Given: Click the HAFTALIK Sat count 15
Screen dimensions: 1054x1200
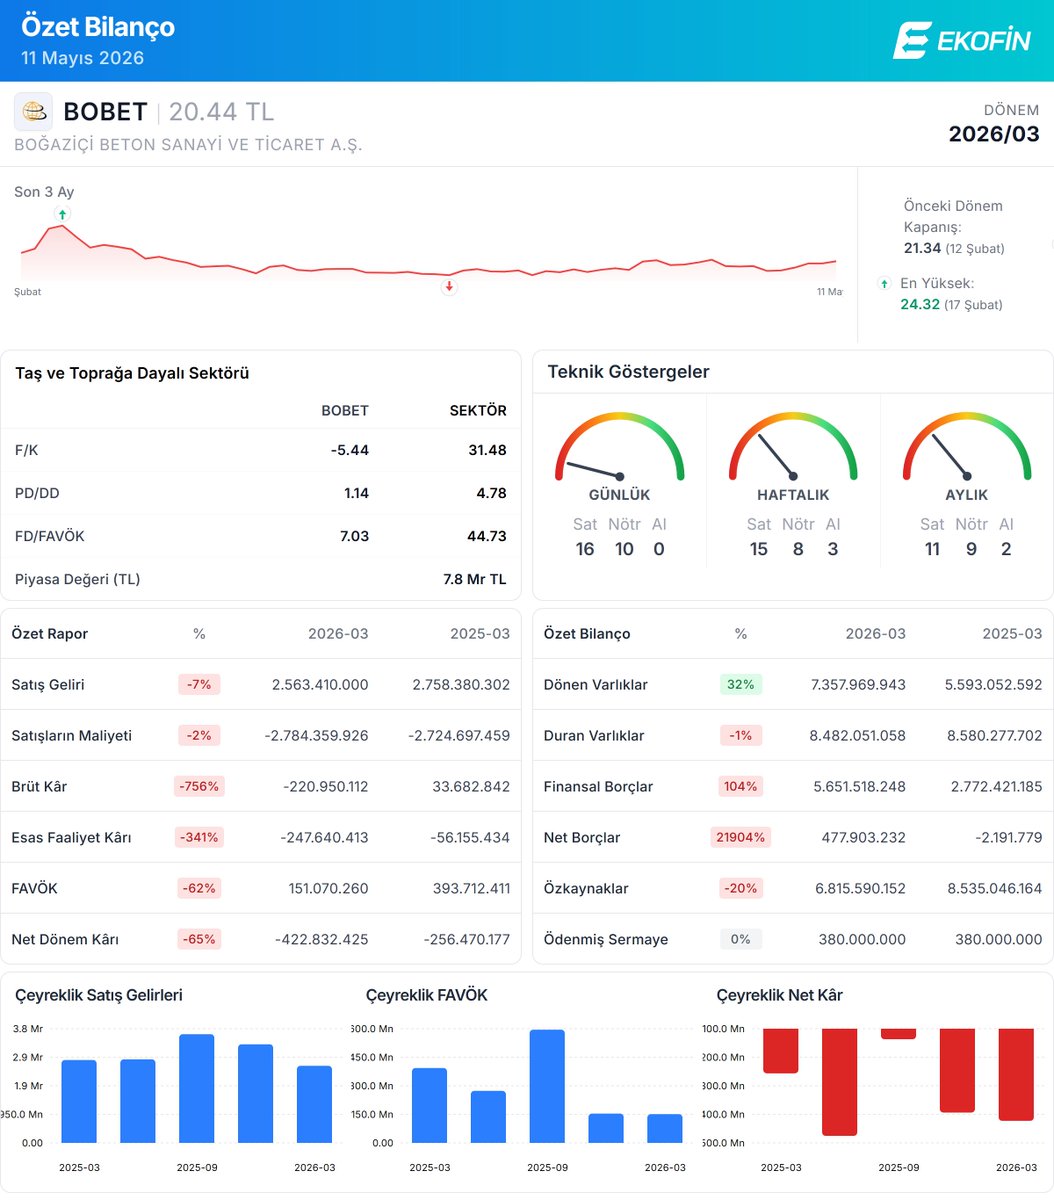Looking at the screenshot, I should (759, 549).
